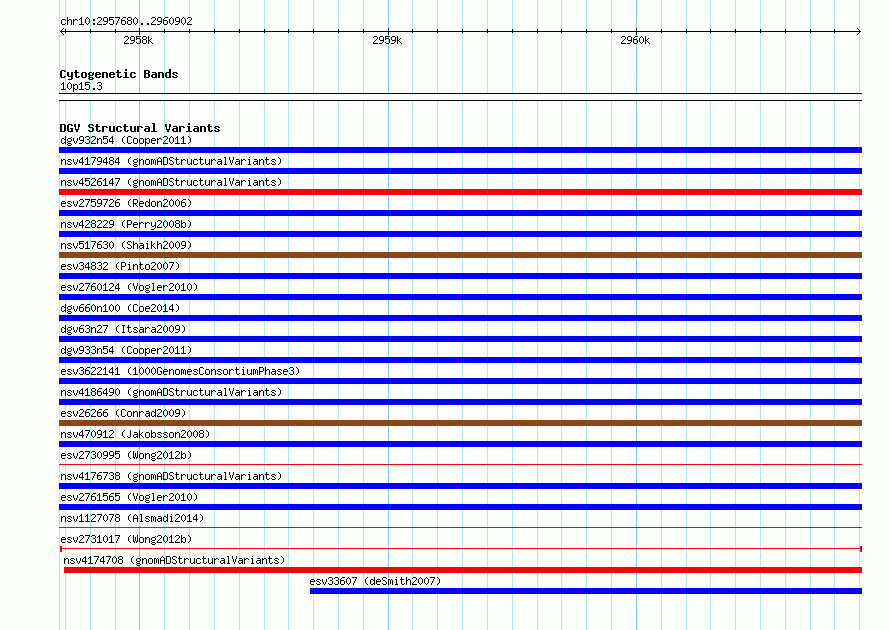The image size is (890, 630).
Task: Select the thin red line under nsv1127078
Action: pyautogui.click(x=460, y=528)
